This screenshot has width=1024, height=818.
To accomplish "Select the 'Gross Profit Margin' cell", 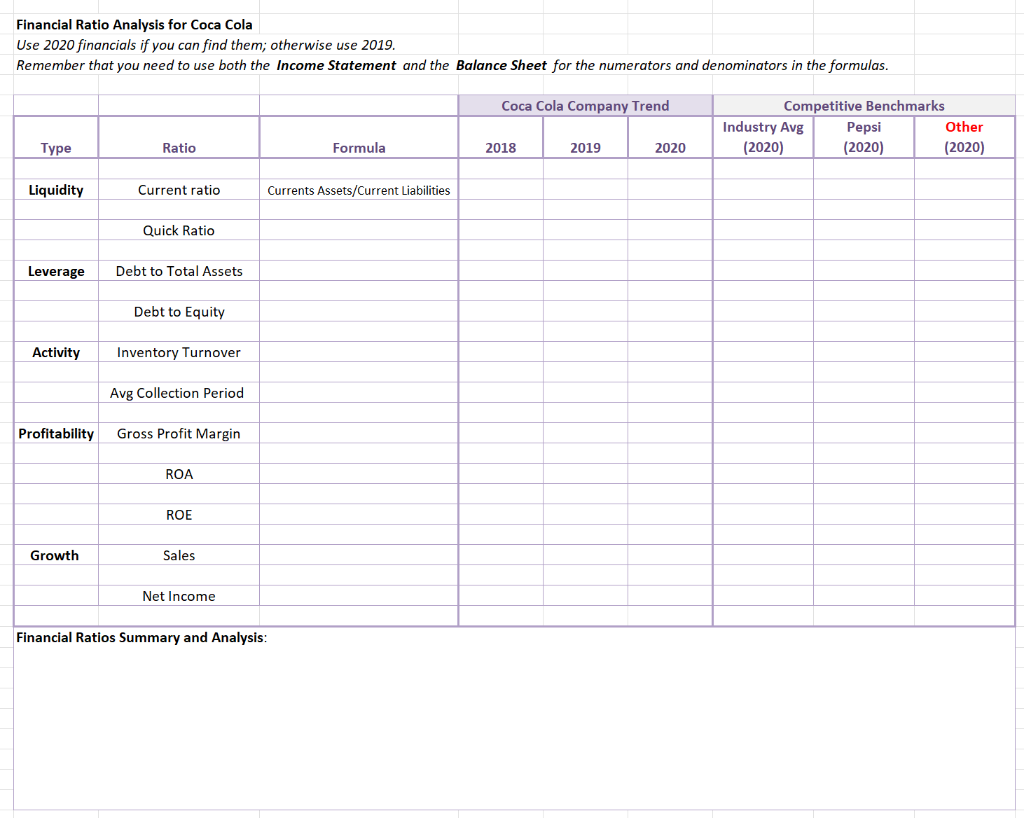I will click(x=179, y=433).
